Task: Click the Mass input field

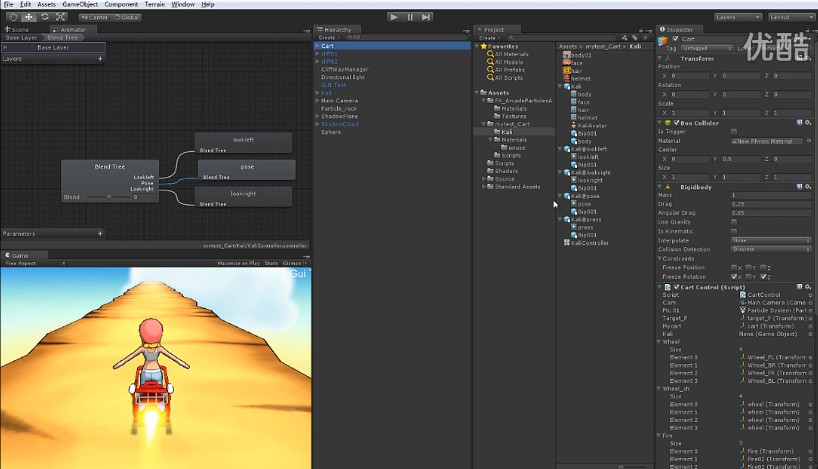Action: [771, 195]
